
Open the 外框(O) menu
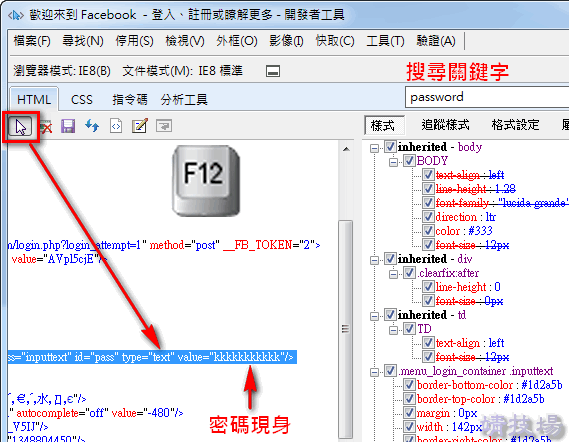(237, 41)
